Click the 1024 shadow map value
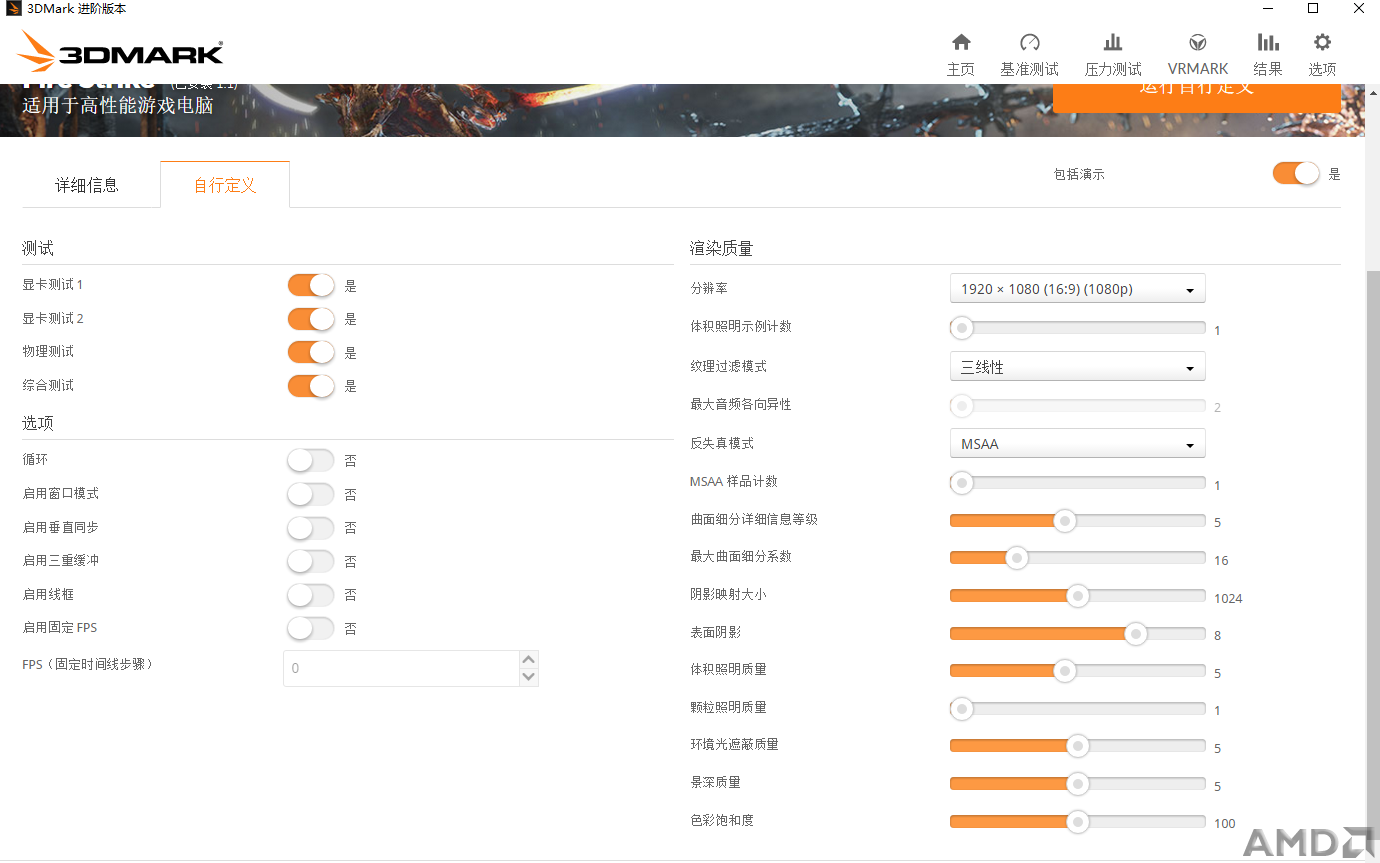 1228,599
